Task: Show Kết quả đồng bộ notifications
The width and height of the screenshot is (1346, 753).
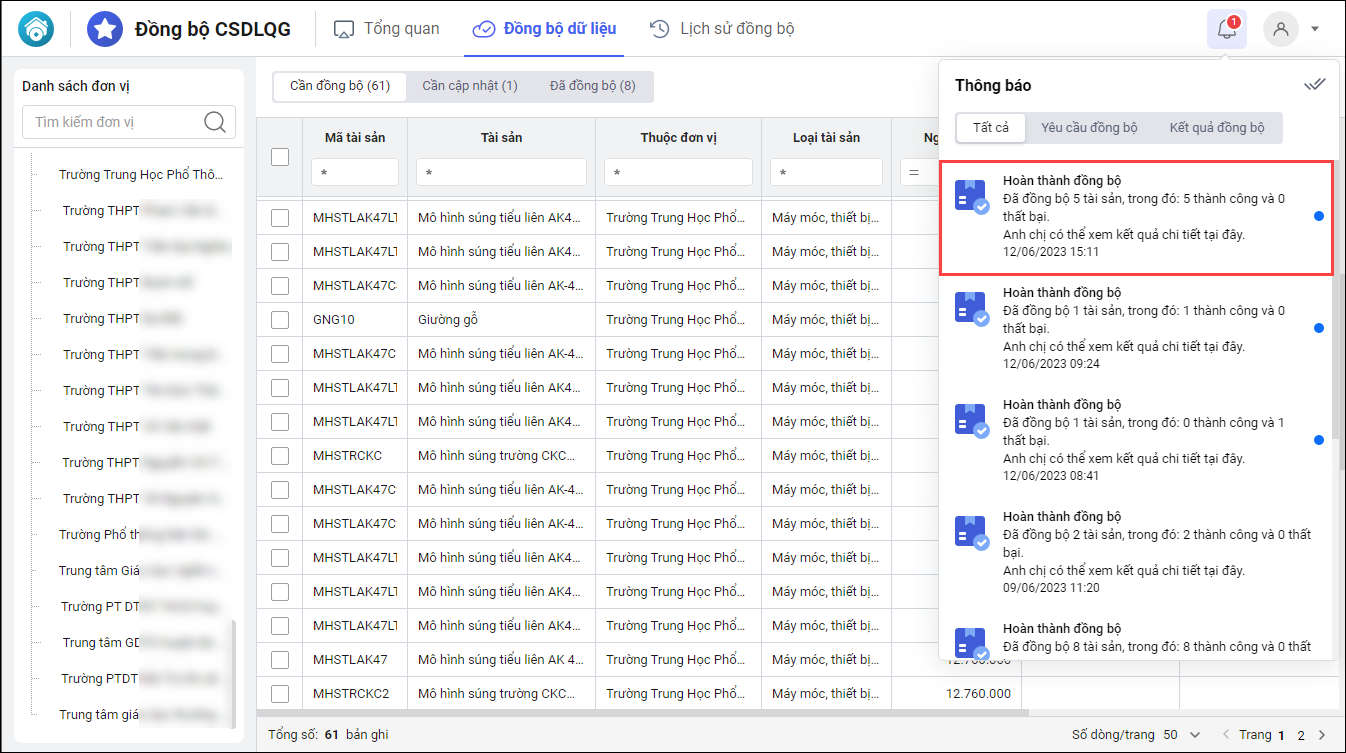Action: pyautogui.click(x=1217, y=127)
